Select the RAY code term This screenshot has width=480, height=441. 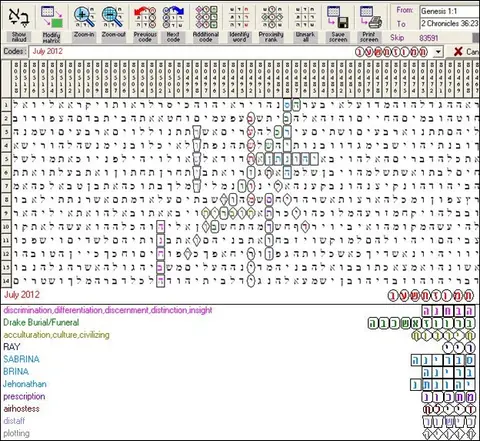click(x=12, y=347)
